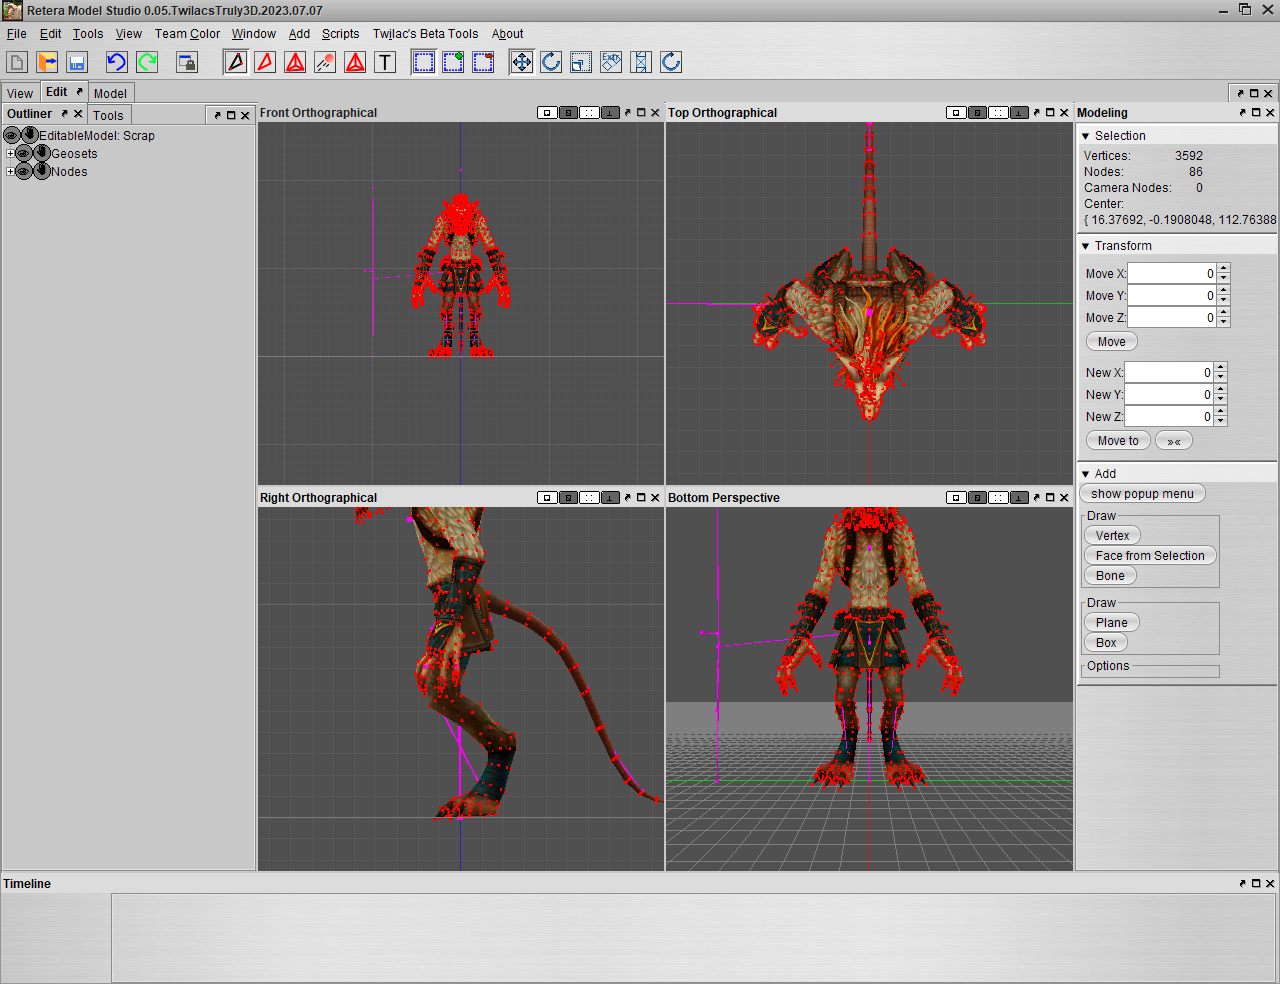1280x984 pixels.
Task: Expand the Geosets tree node
Action: tap(10, 154)
